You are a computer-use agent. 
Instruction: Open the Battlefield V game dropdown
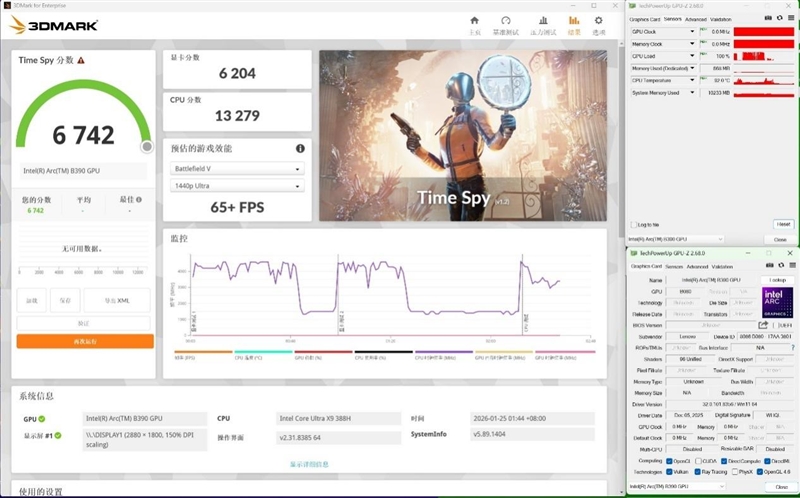[236, 168]
